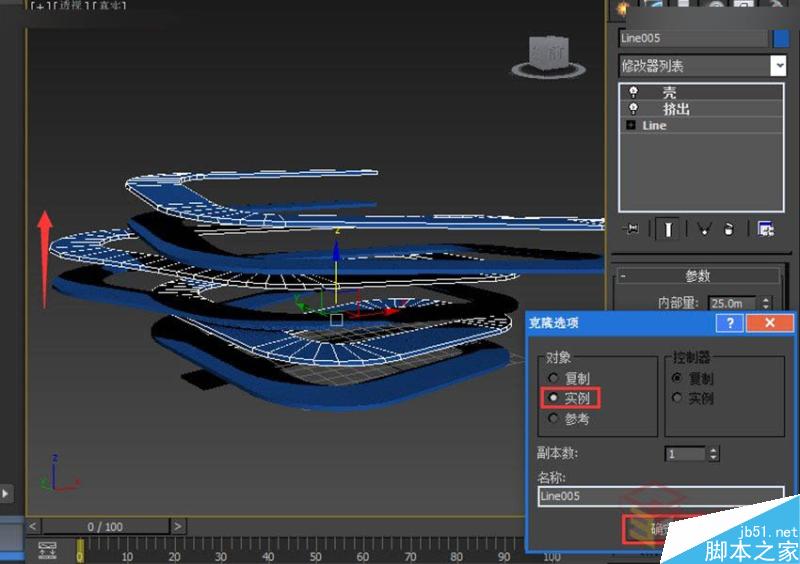
Task: Click the red X axis gizmo arrow
Action: [391, 311]
